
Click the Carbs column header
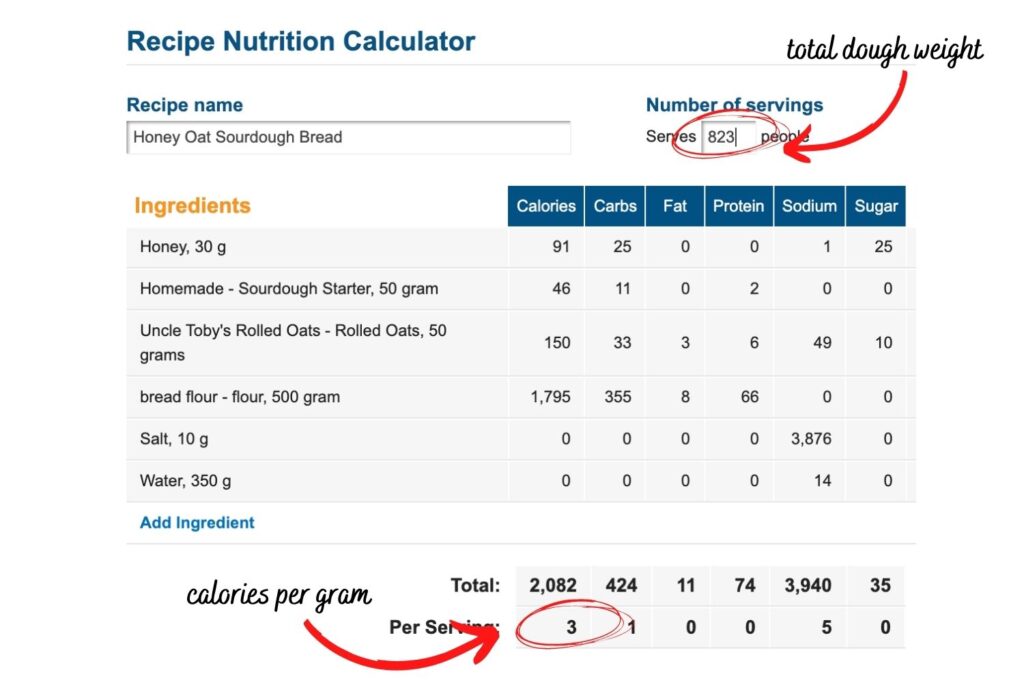pyautogui.click(x=615, y=206)
